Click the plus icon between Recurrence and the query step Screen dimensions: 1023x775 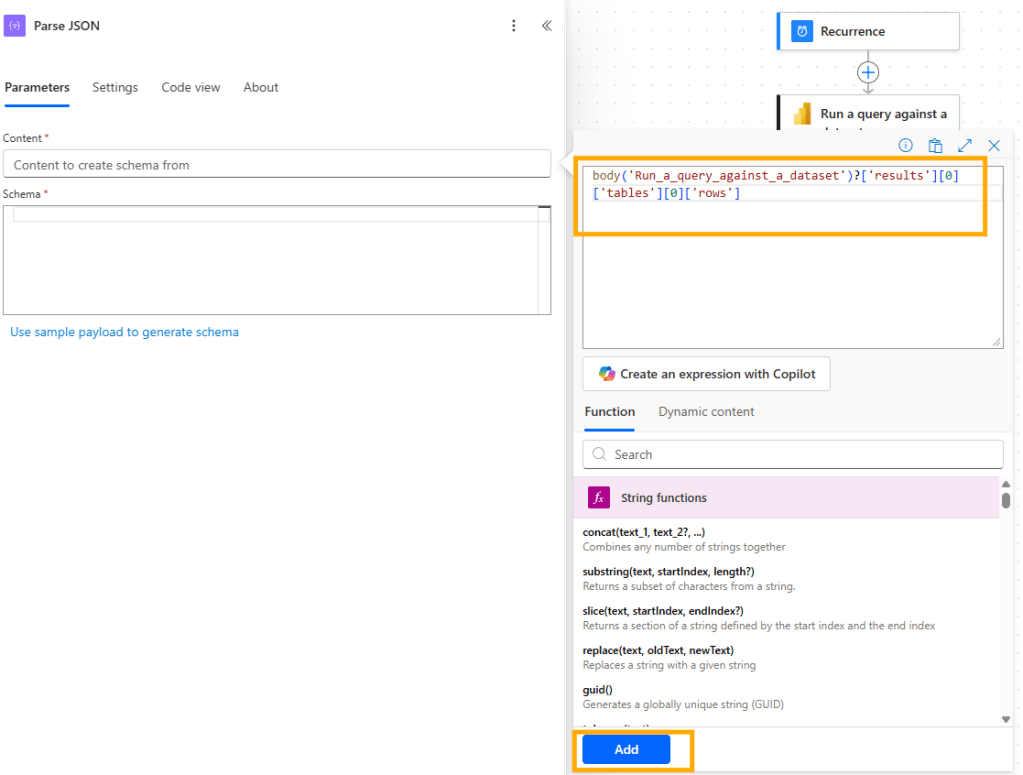click(x=867, y=73)
